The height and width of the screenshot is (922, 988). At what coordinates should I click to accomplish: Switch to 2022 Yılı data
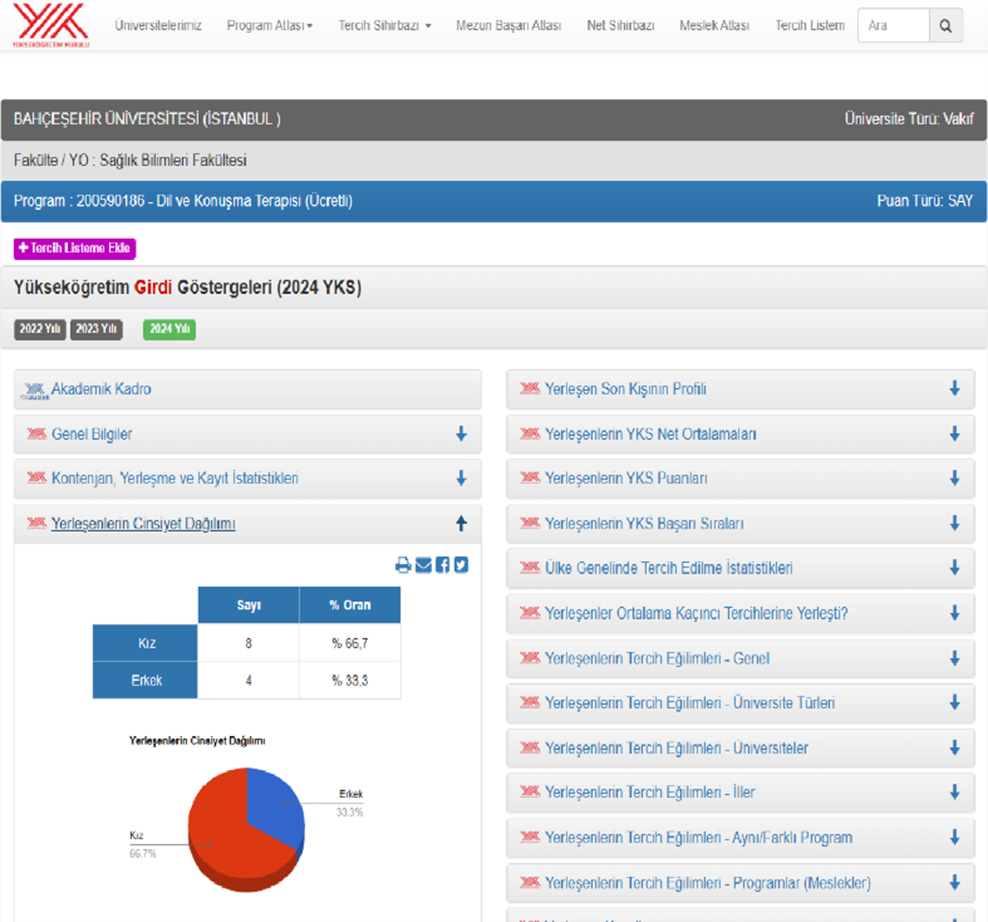(40, 329)
